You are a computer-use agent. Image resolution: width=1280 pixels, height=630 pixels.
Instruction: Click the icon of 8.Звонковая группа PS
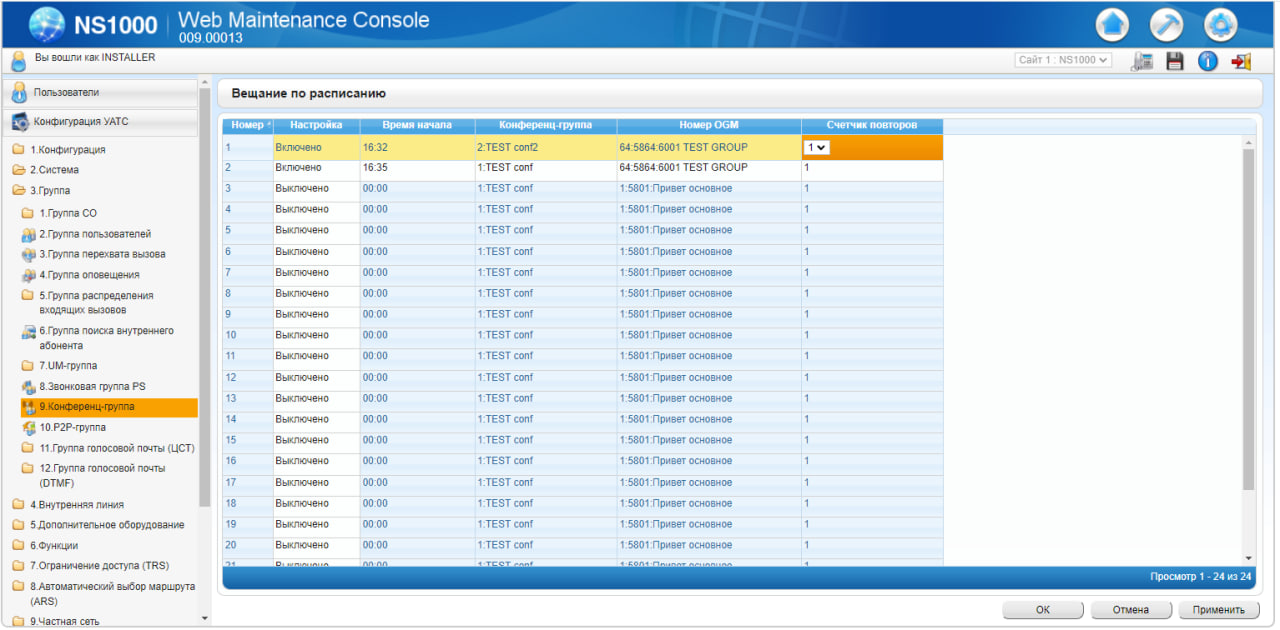coord(28,387)
